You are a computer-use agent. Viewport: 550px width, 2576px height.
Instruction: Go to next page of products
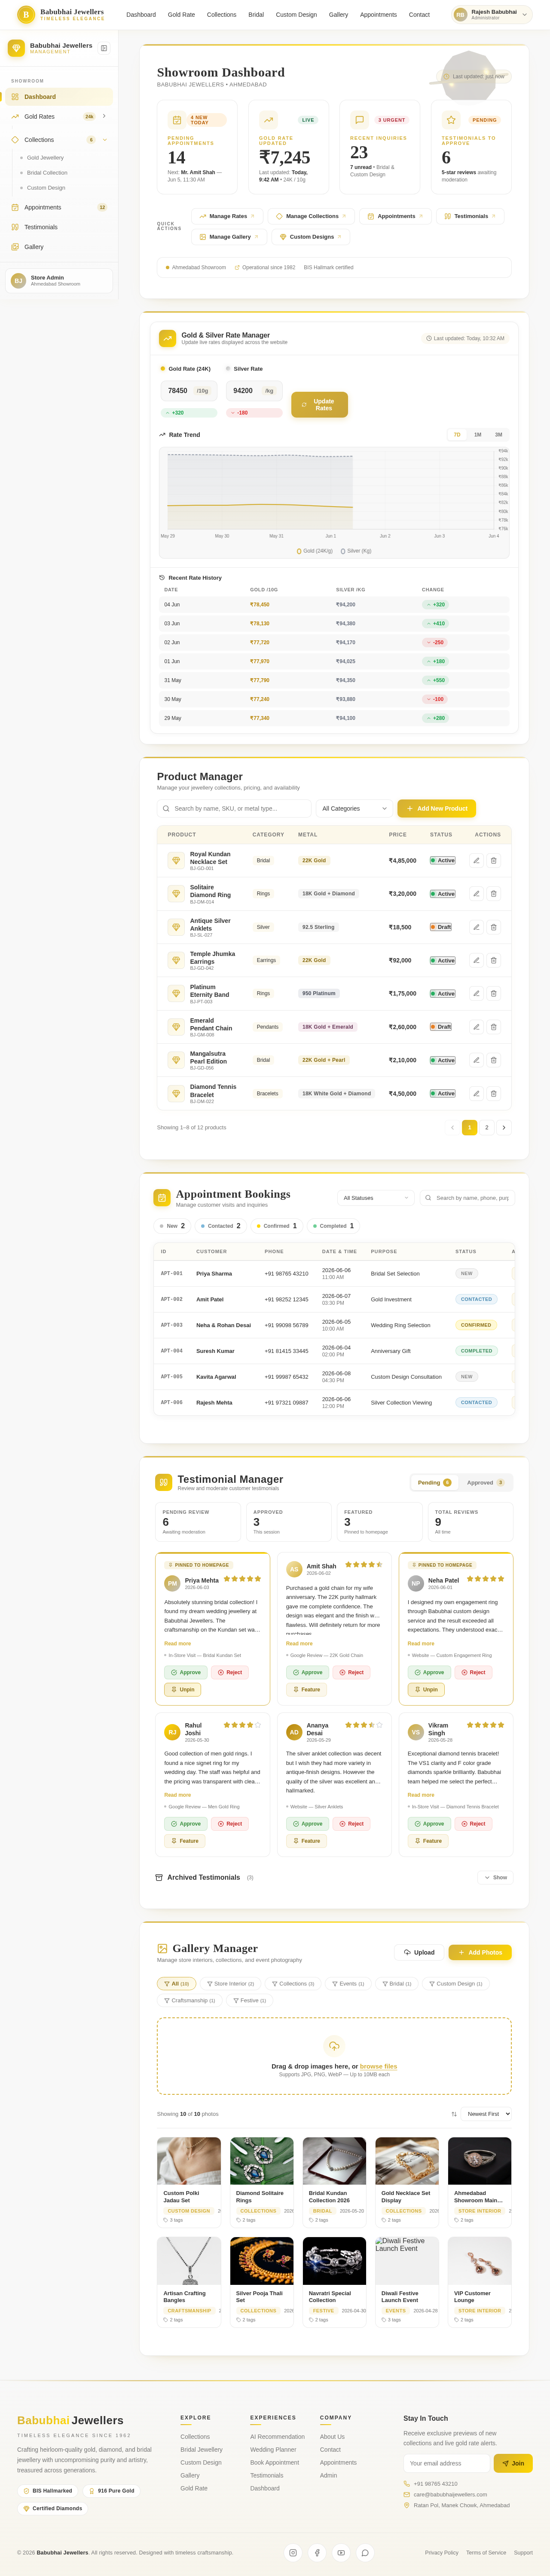(x=504, y=1127)
